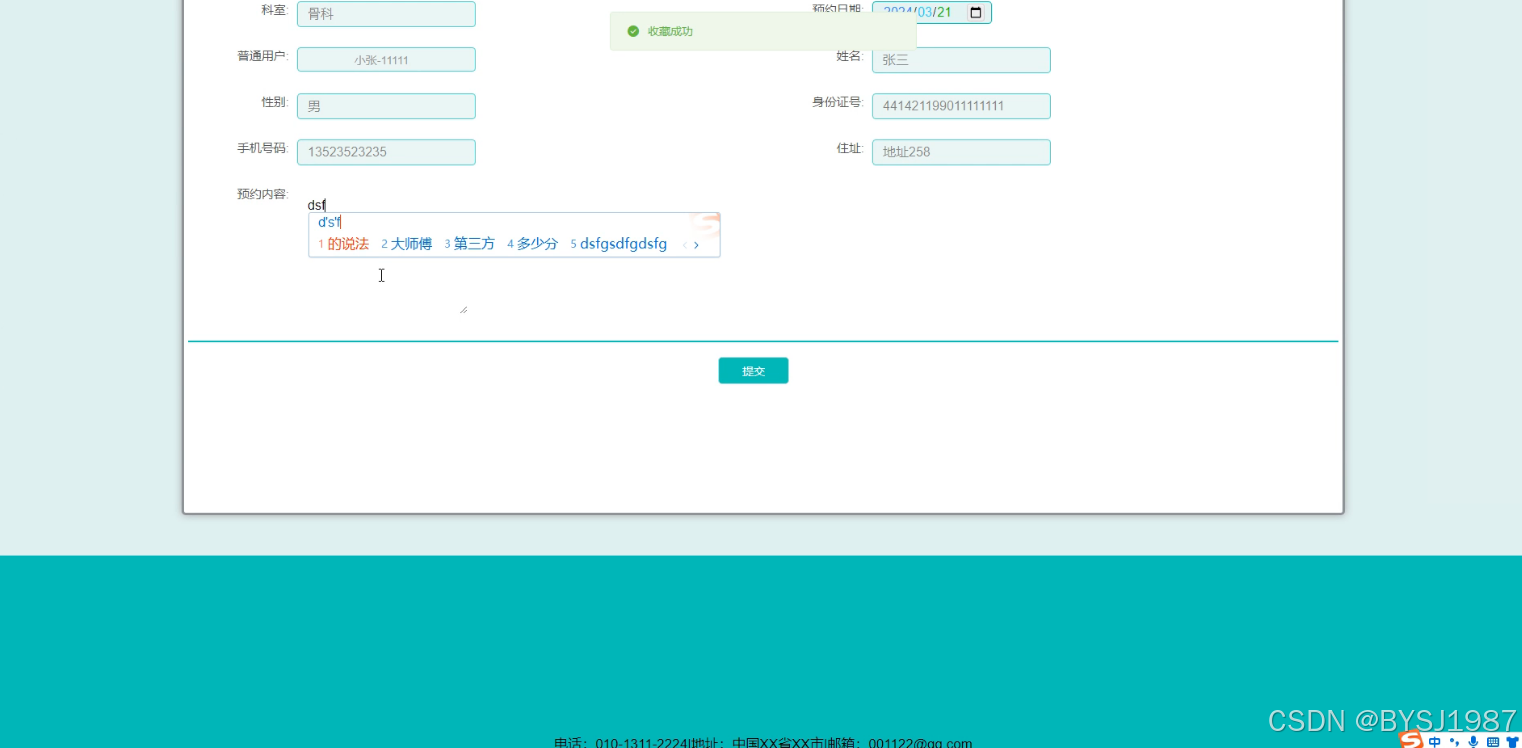Click the d's'f pinyin composition text
1522x748 pixels.
329,222
